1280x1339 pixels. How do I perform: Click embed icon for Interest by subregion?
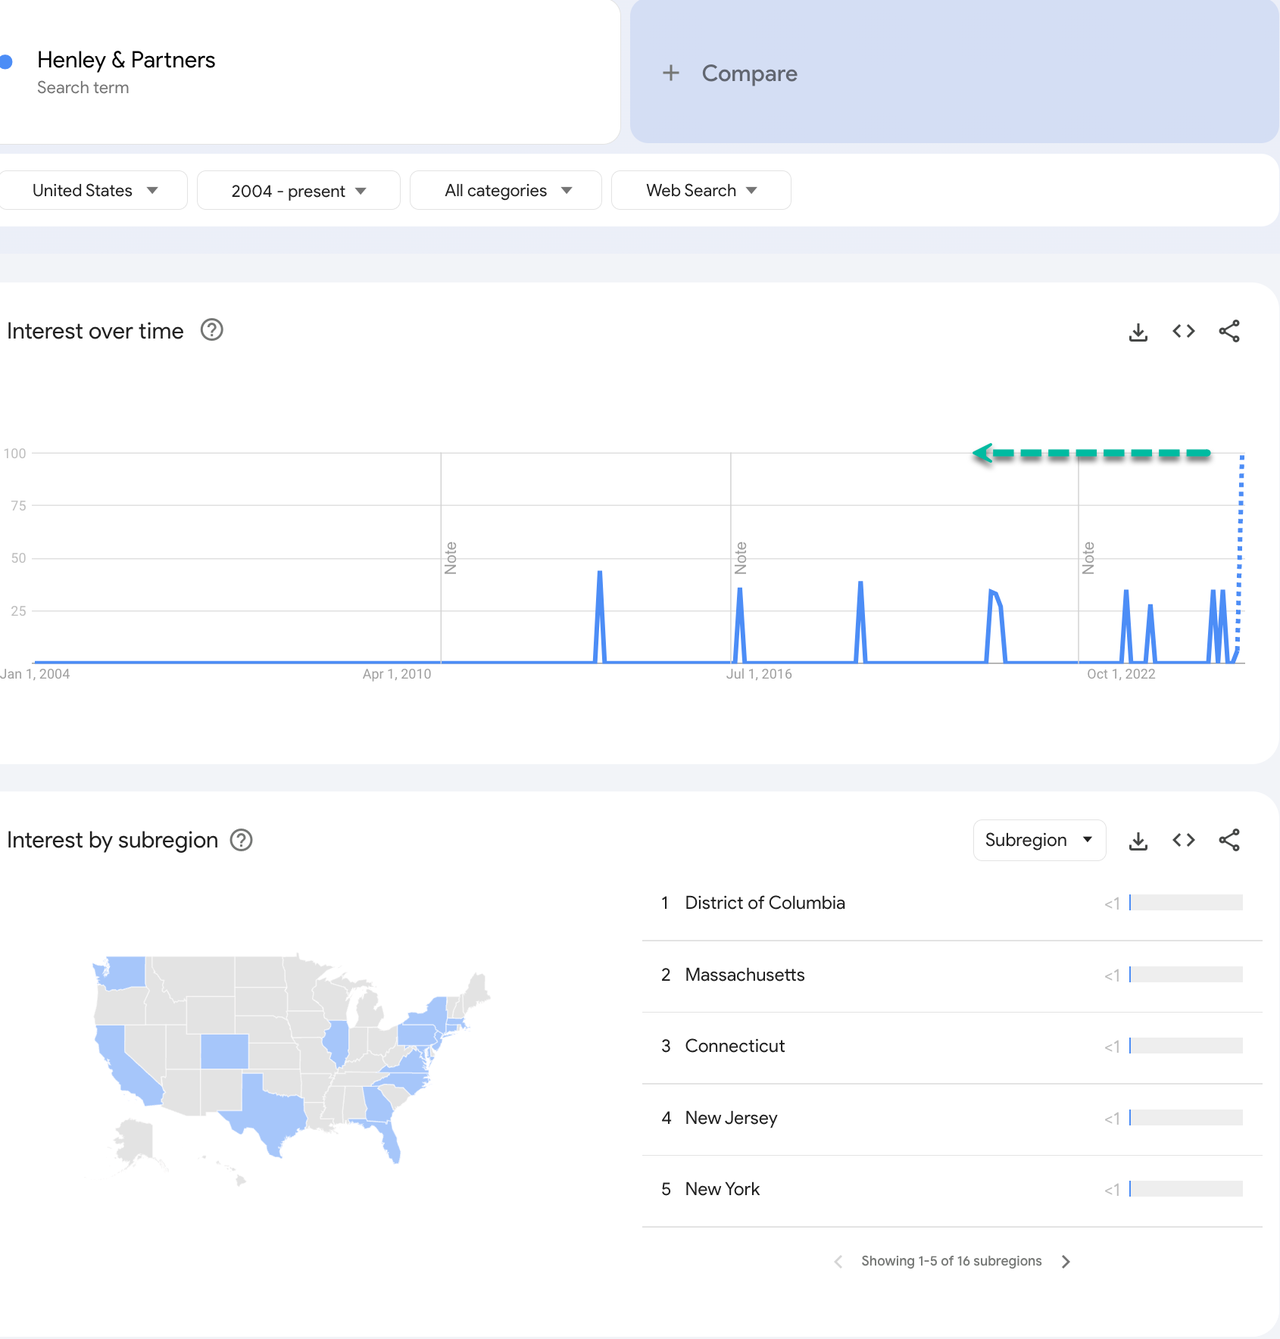pos(1184,841)
